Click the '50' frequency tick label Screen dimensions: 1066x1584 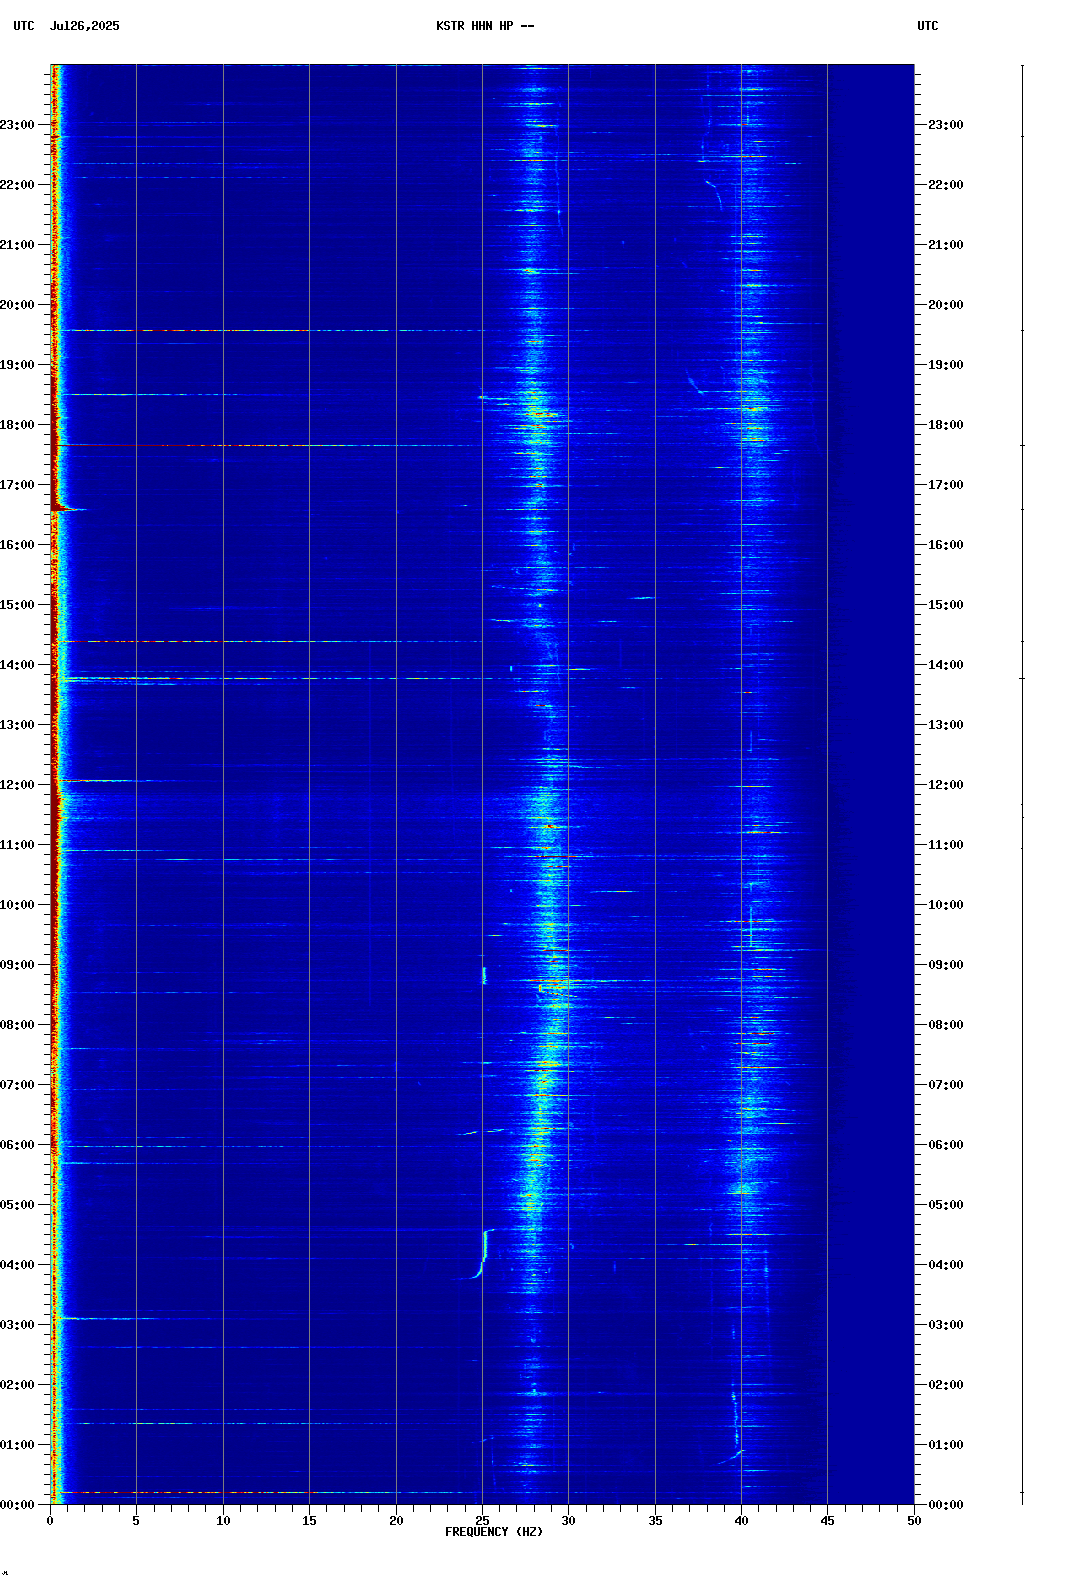(914, 1521)
